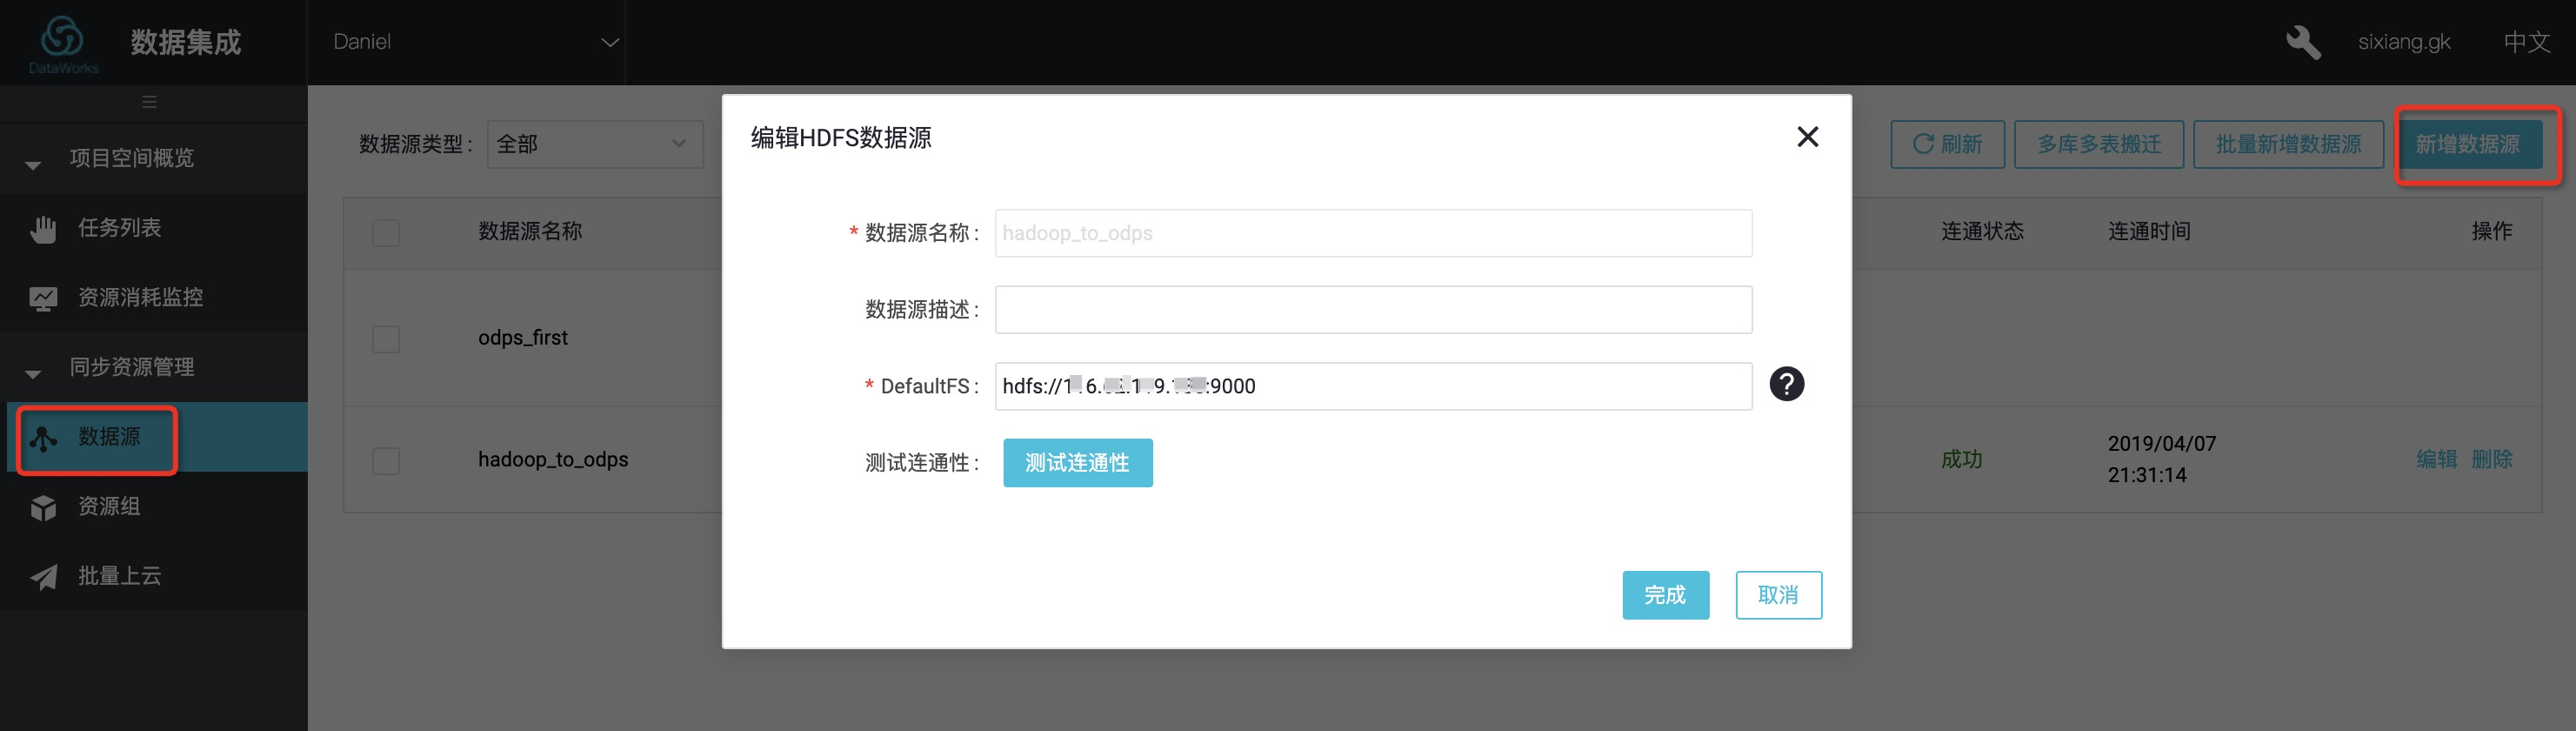Viewport: 2576px width, 731px height.
Task: Click the DefaultFS help question mark icon
Action: click(1786, 384)
